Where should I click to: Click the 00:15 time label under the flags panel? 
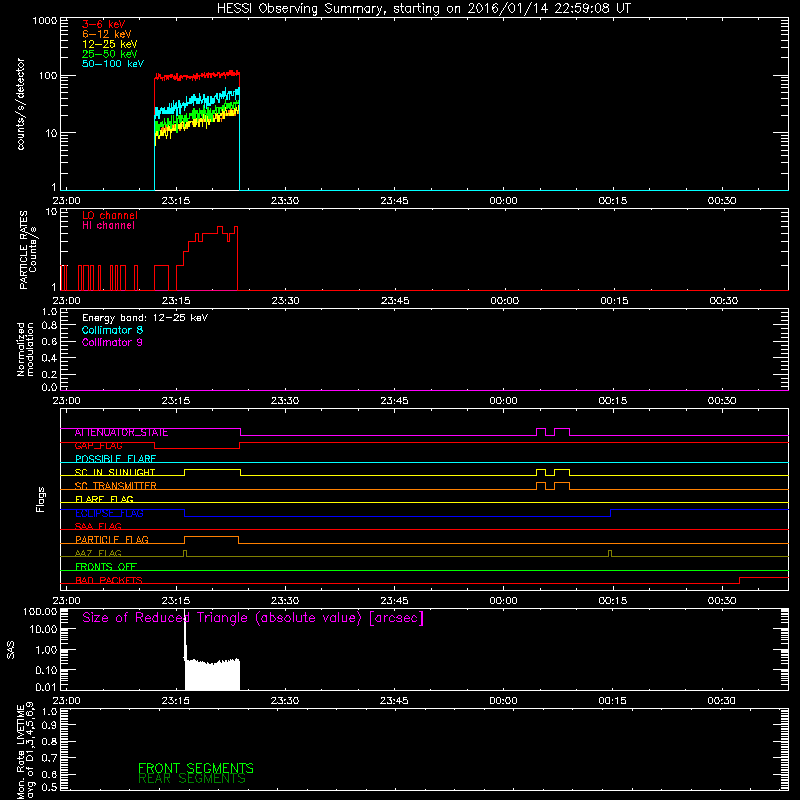(x=612, y=601)
